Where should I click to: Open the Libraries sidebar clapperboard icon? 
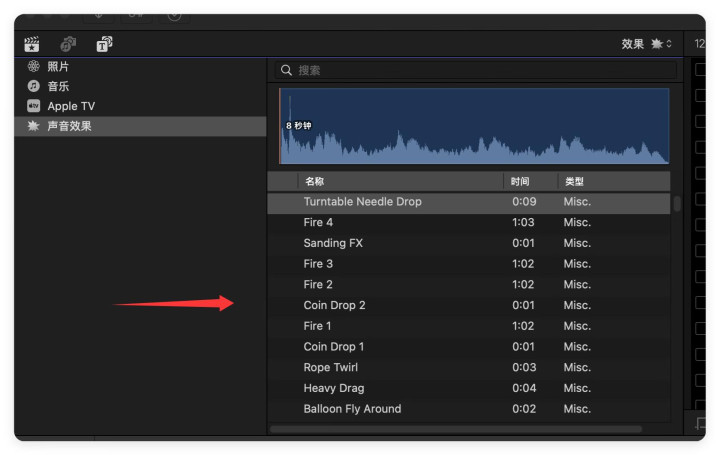(32, 44)
